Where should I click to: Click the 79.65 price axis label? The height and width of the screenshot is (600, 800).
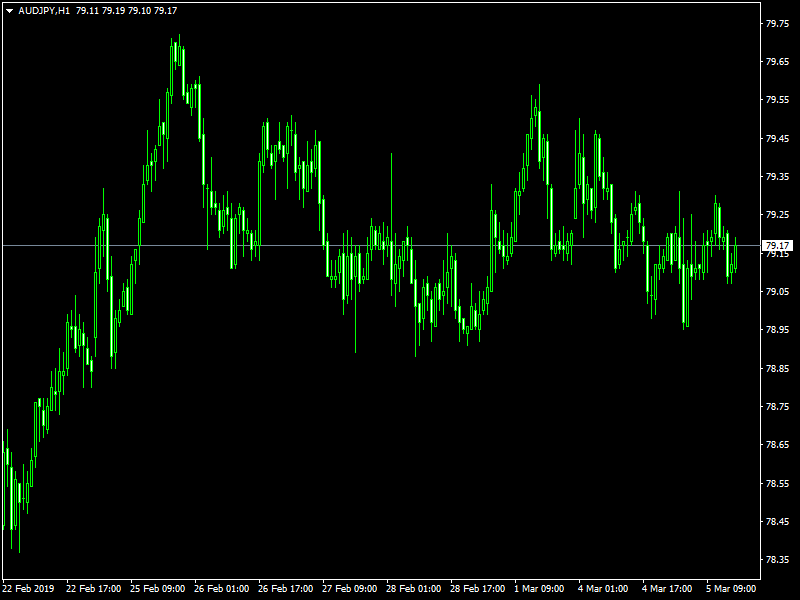point(778,62)
